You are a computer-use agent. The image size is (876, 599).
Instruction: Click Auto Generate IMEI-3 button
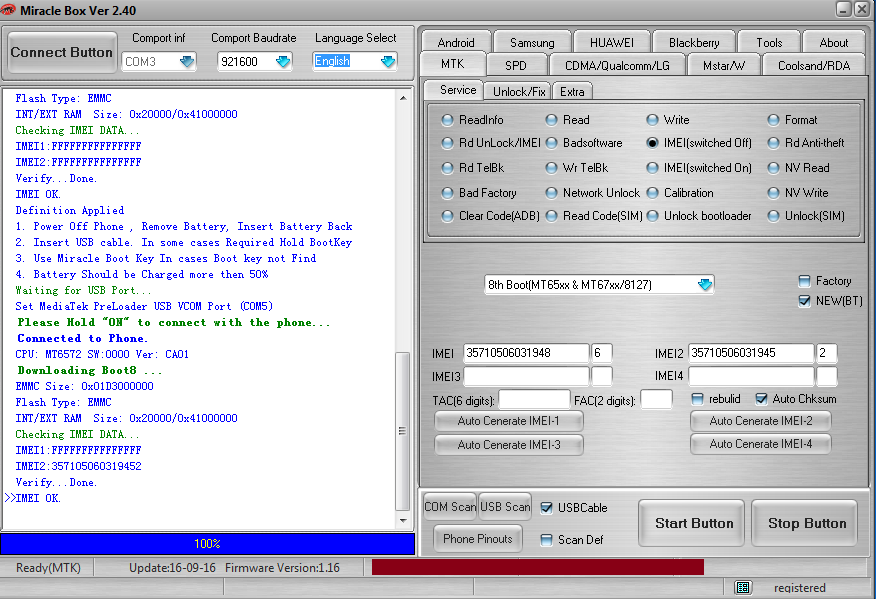(x=508, y=445)
